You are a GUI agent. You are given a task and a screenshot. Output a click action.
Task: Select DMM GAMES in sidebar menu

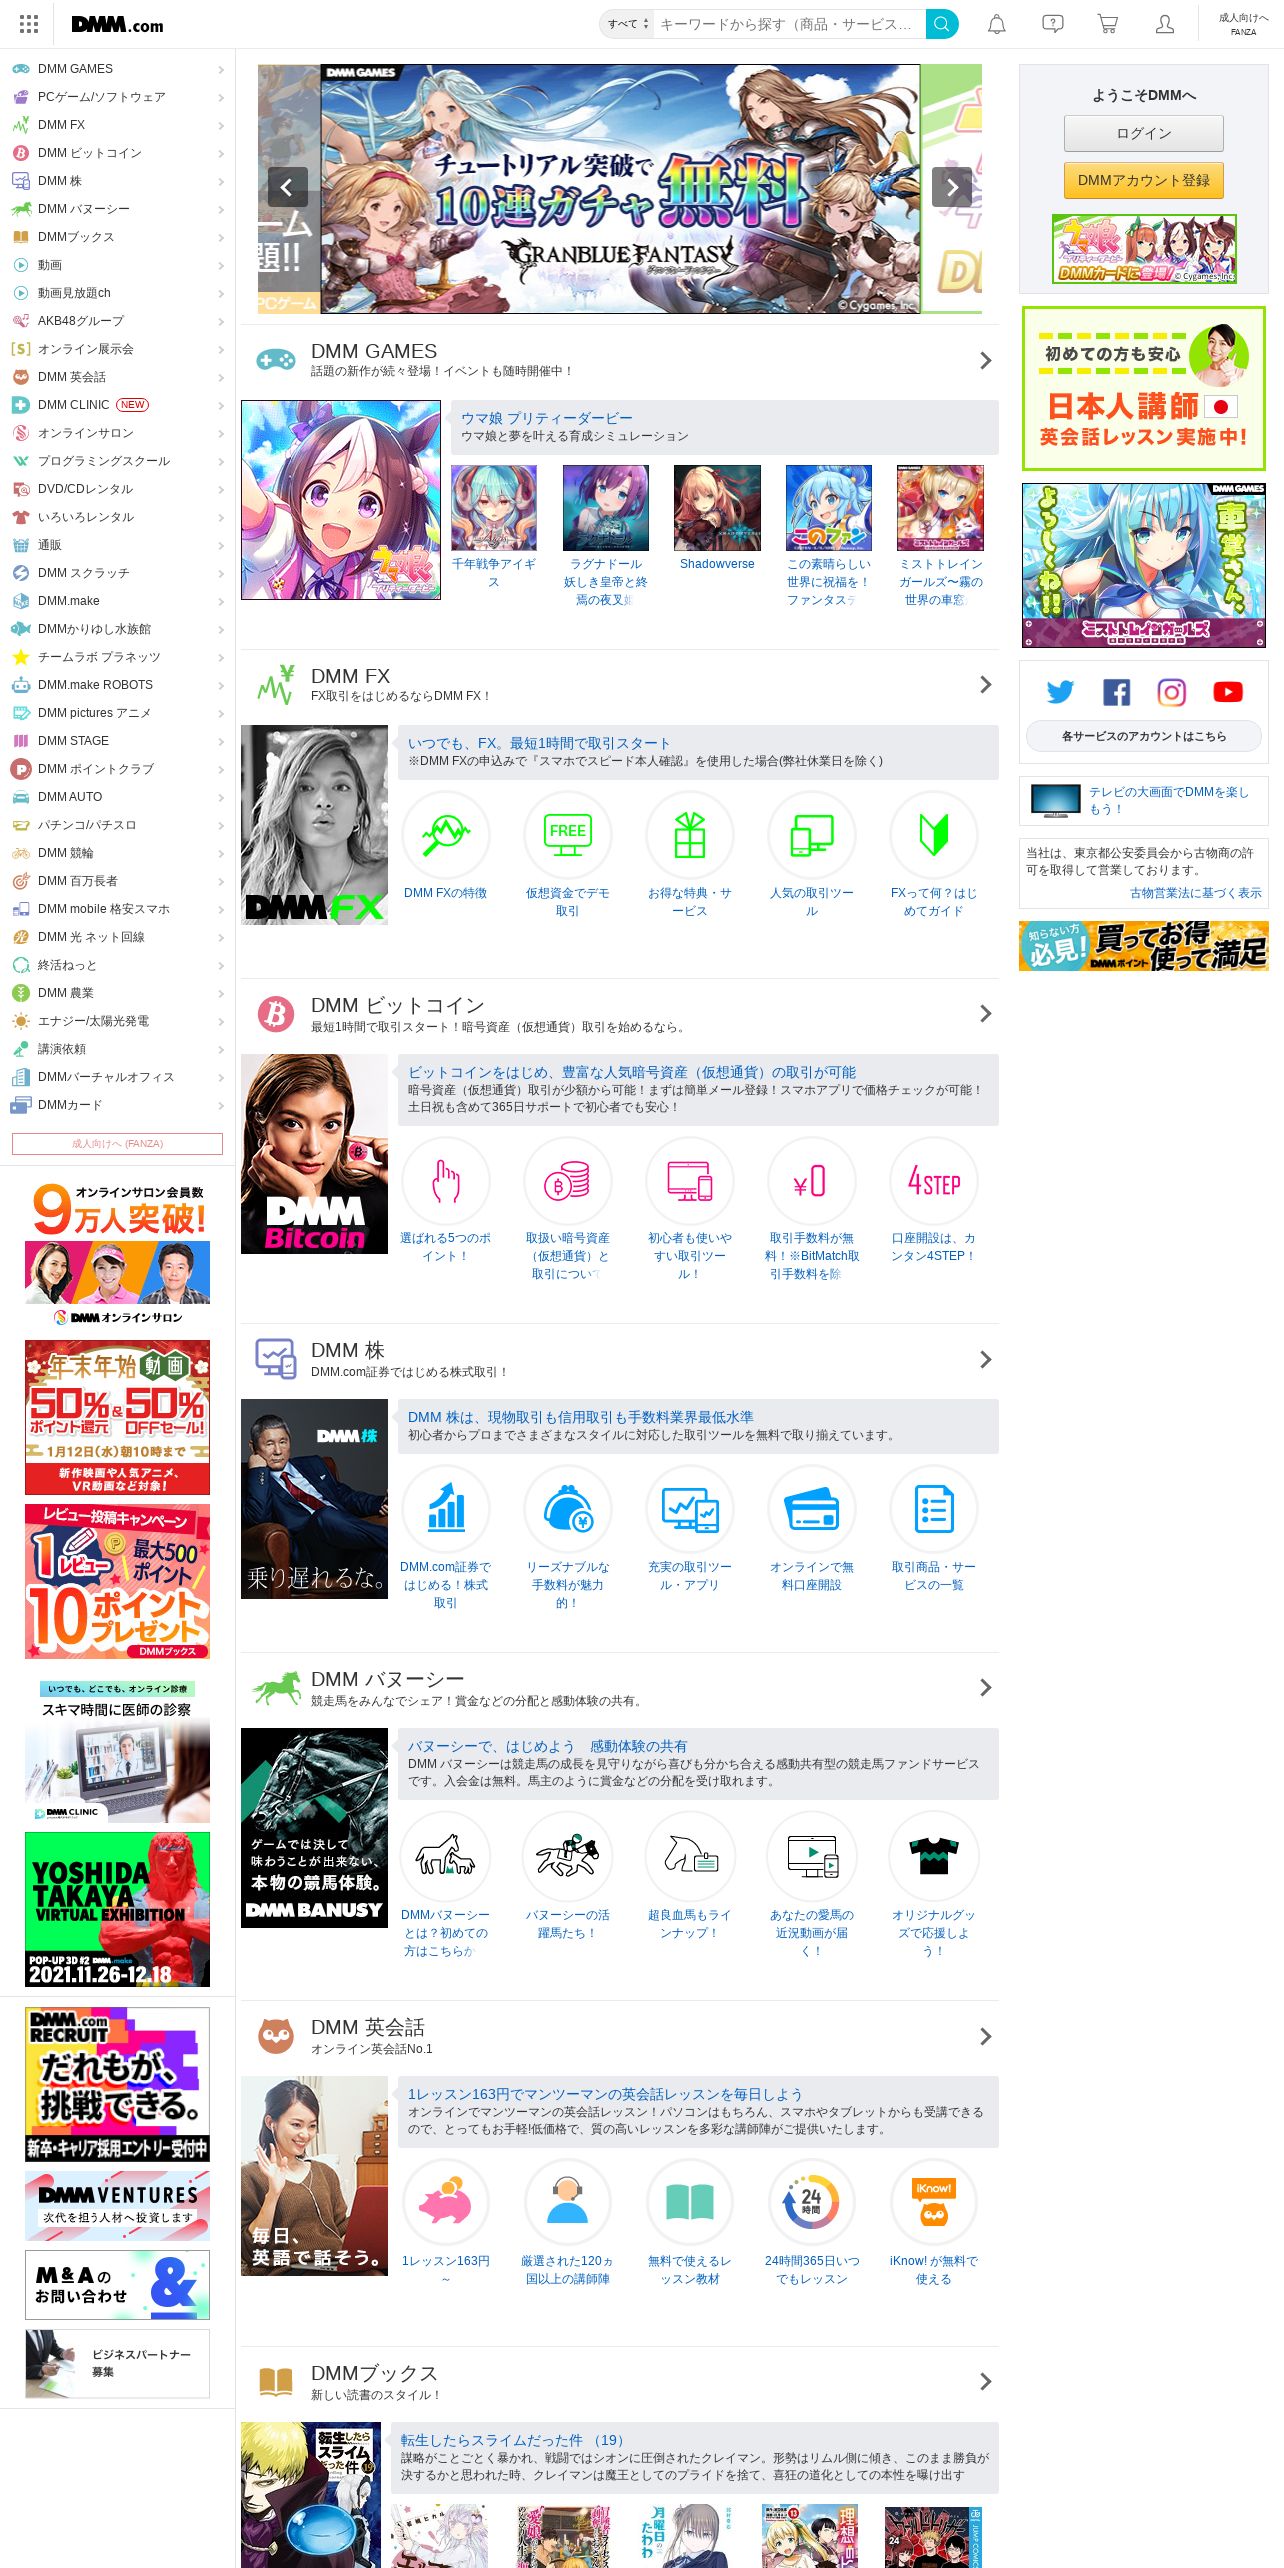click(x=117, y=69)
